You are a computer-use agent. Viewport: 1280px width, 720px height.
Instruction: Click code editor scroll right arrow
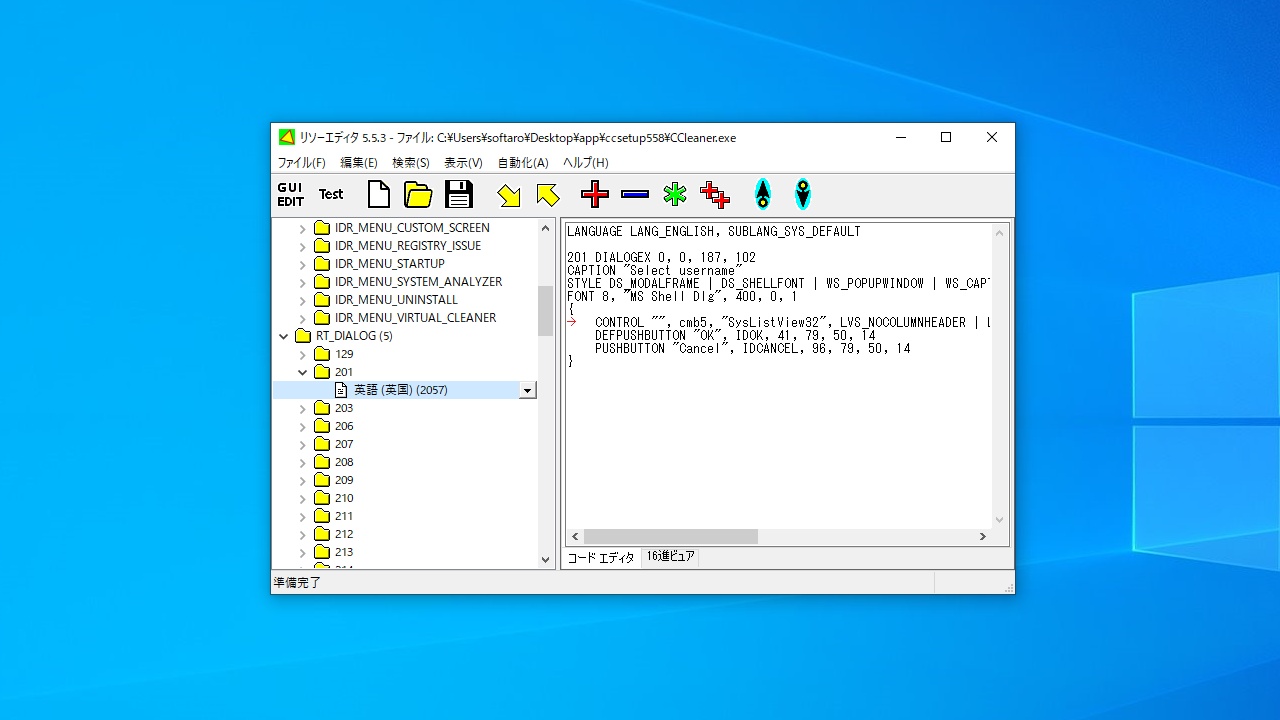[x=983, y=537]
